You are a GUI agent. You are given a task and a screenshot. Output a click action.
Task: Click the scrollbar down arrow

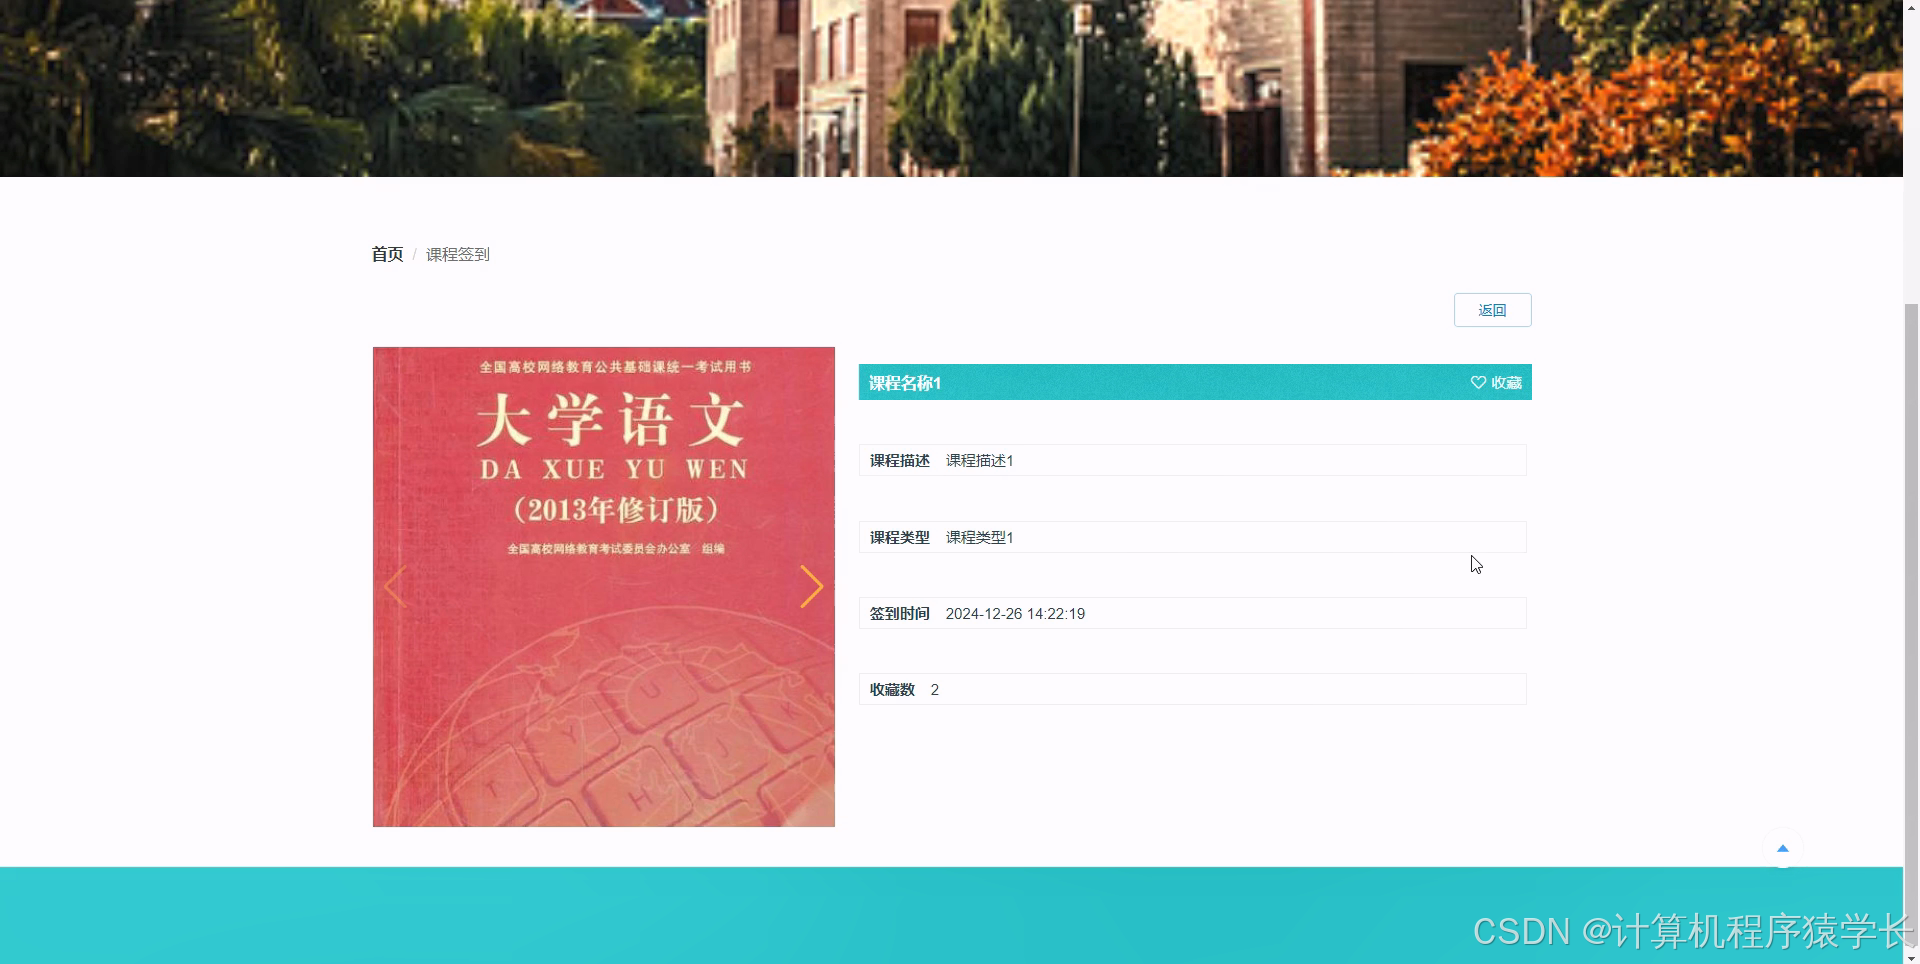pyautogui.click(x=1911, y=956)
